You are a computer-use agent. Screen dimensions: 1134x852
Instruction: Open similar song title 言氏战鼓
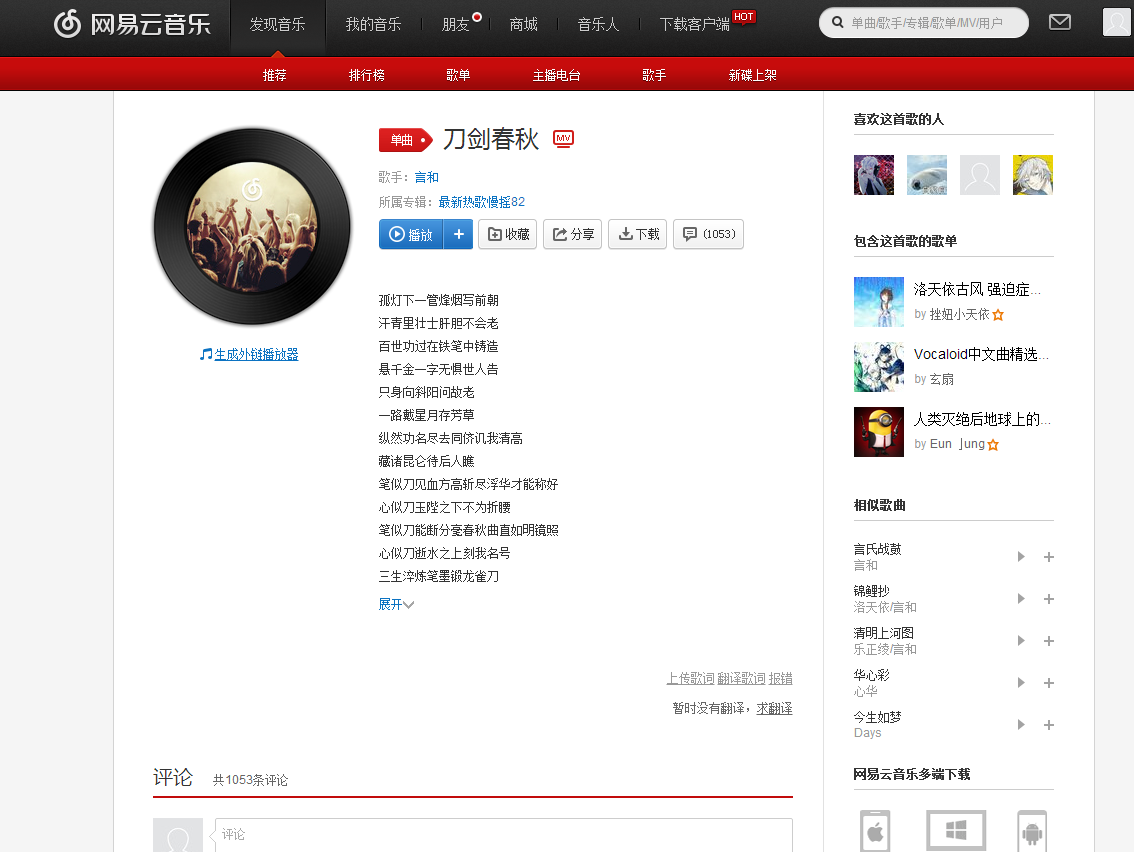877,549
